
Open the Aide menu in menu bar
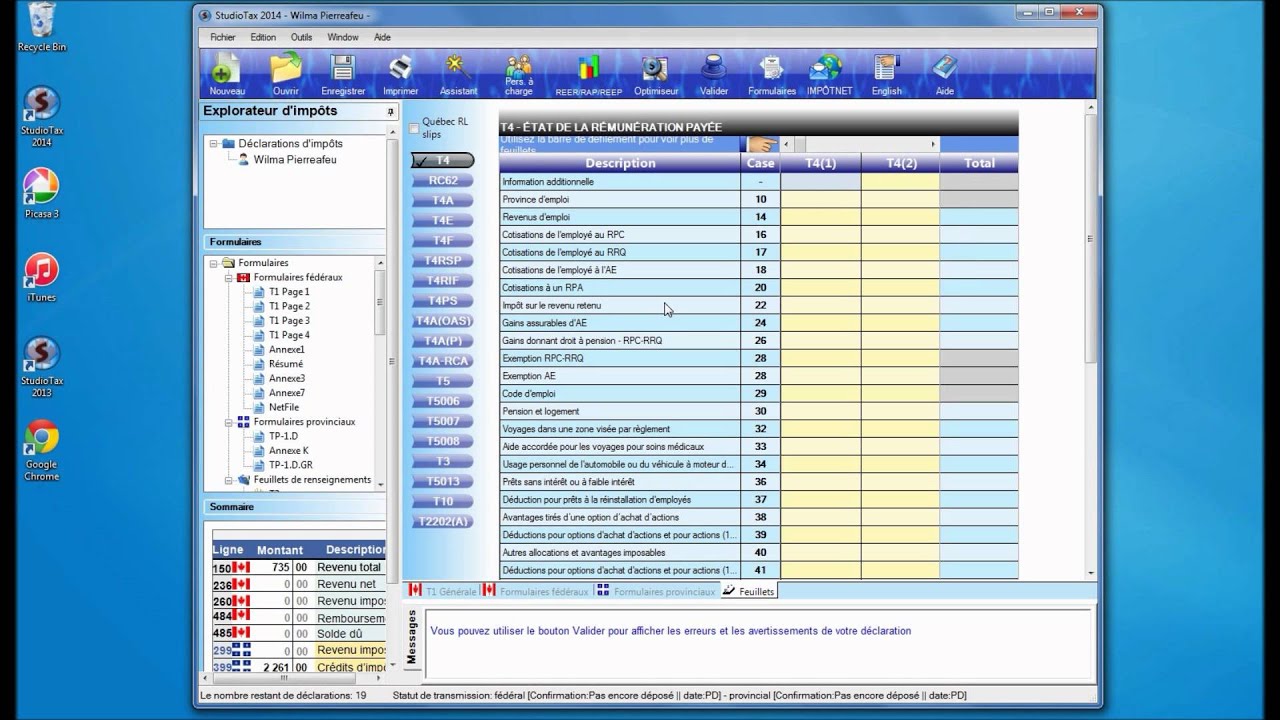(382, 37)
